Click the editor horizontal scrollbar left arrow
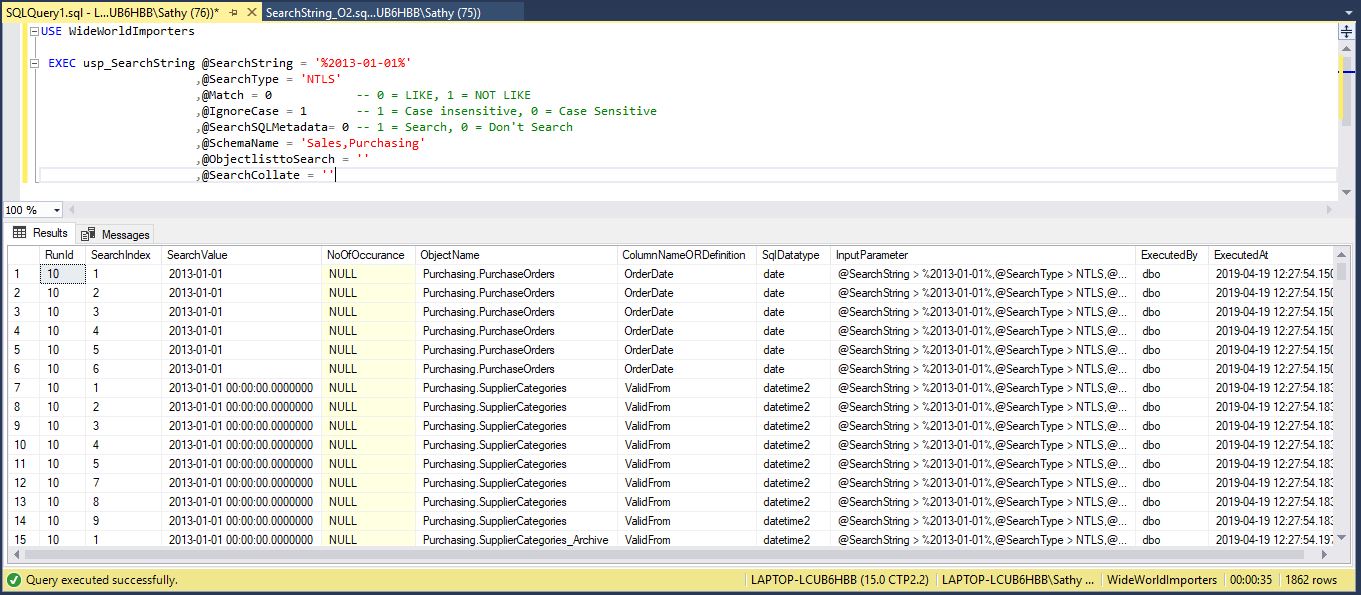1361x595 pixels. tap(74, 210)
